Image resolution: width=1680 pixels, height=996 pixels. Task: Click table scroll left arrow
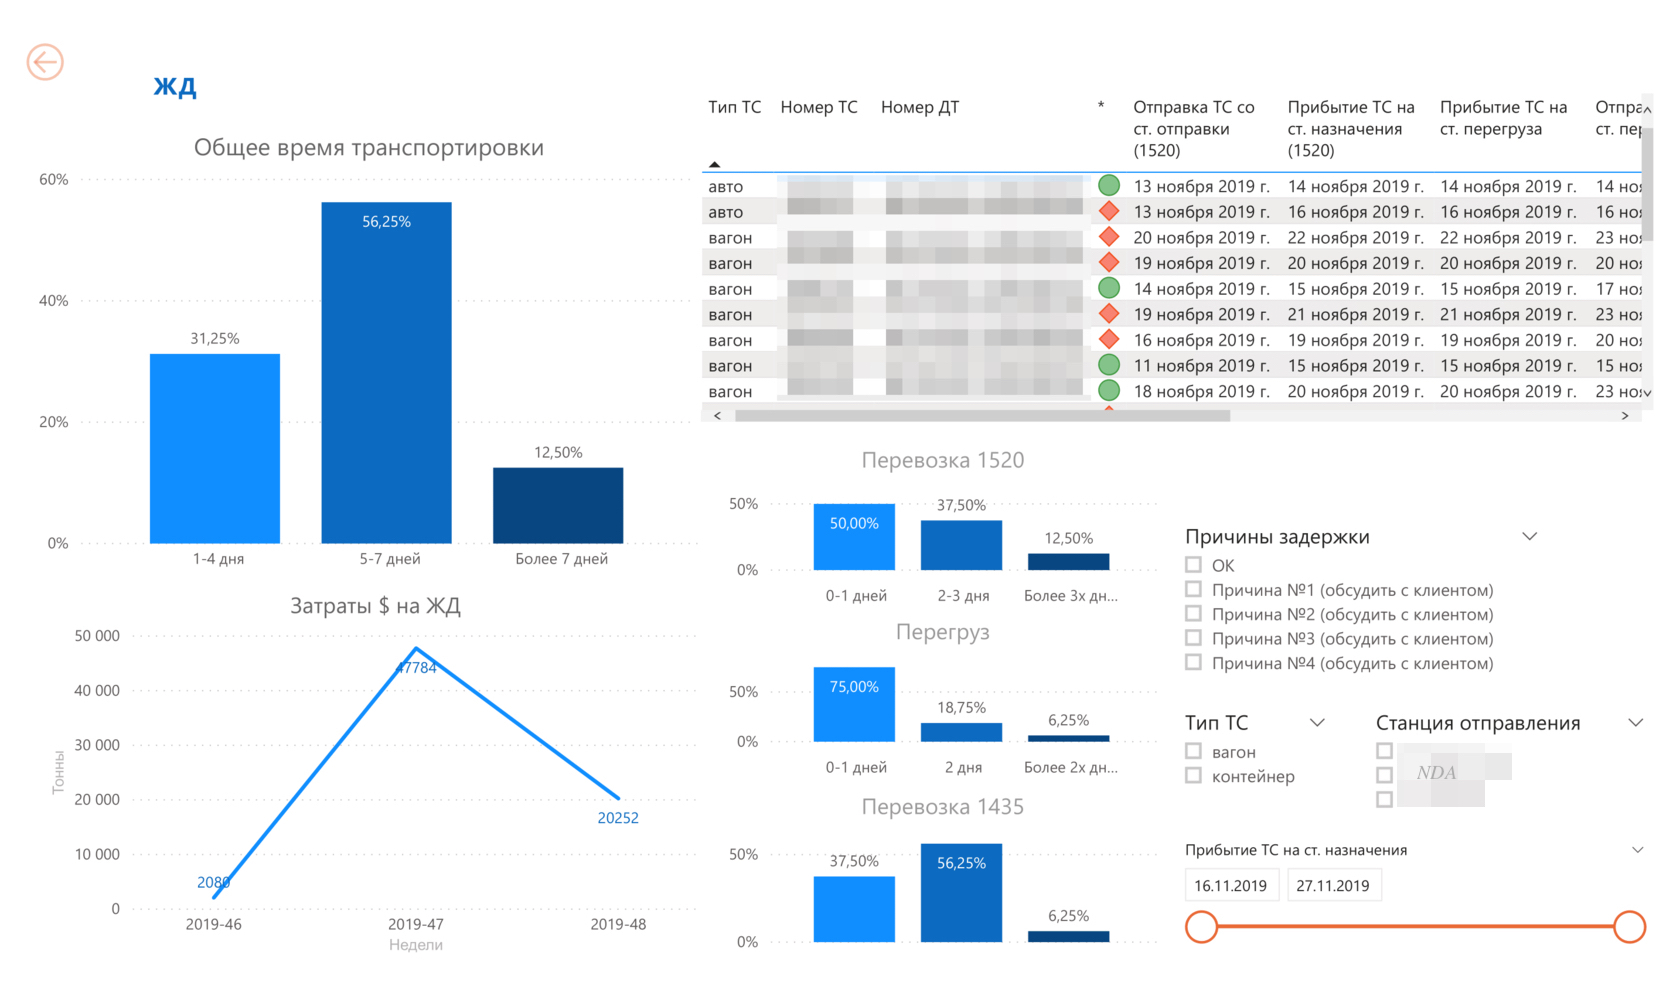coord(717,415)
